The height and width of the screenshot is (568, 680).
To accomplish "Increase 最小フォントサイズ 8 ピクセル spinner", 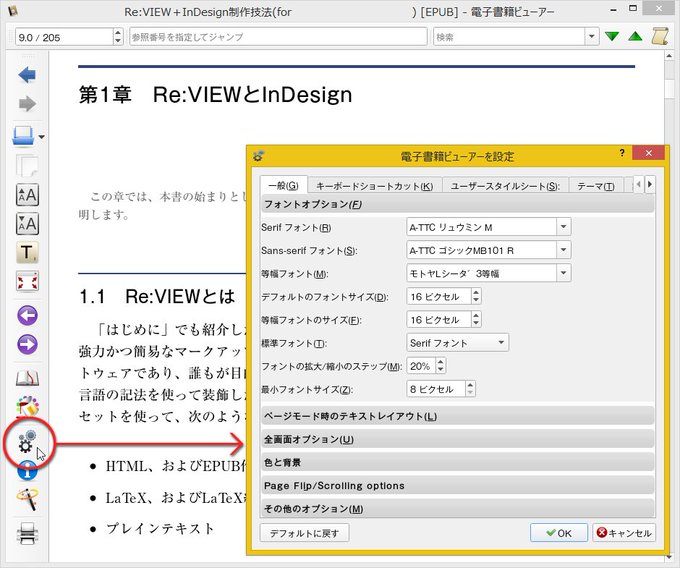I will tap(470, 385).
